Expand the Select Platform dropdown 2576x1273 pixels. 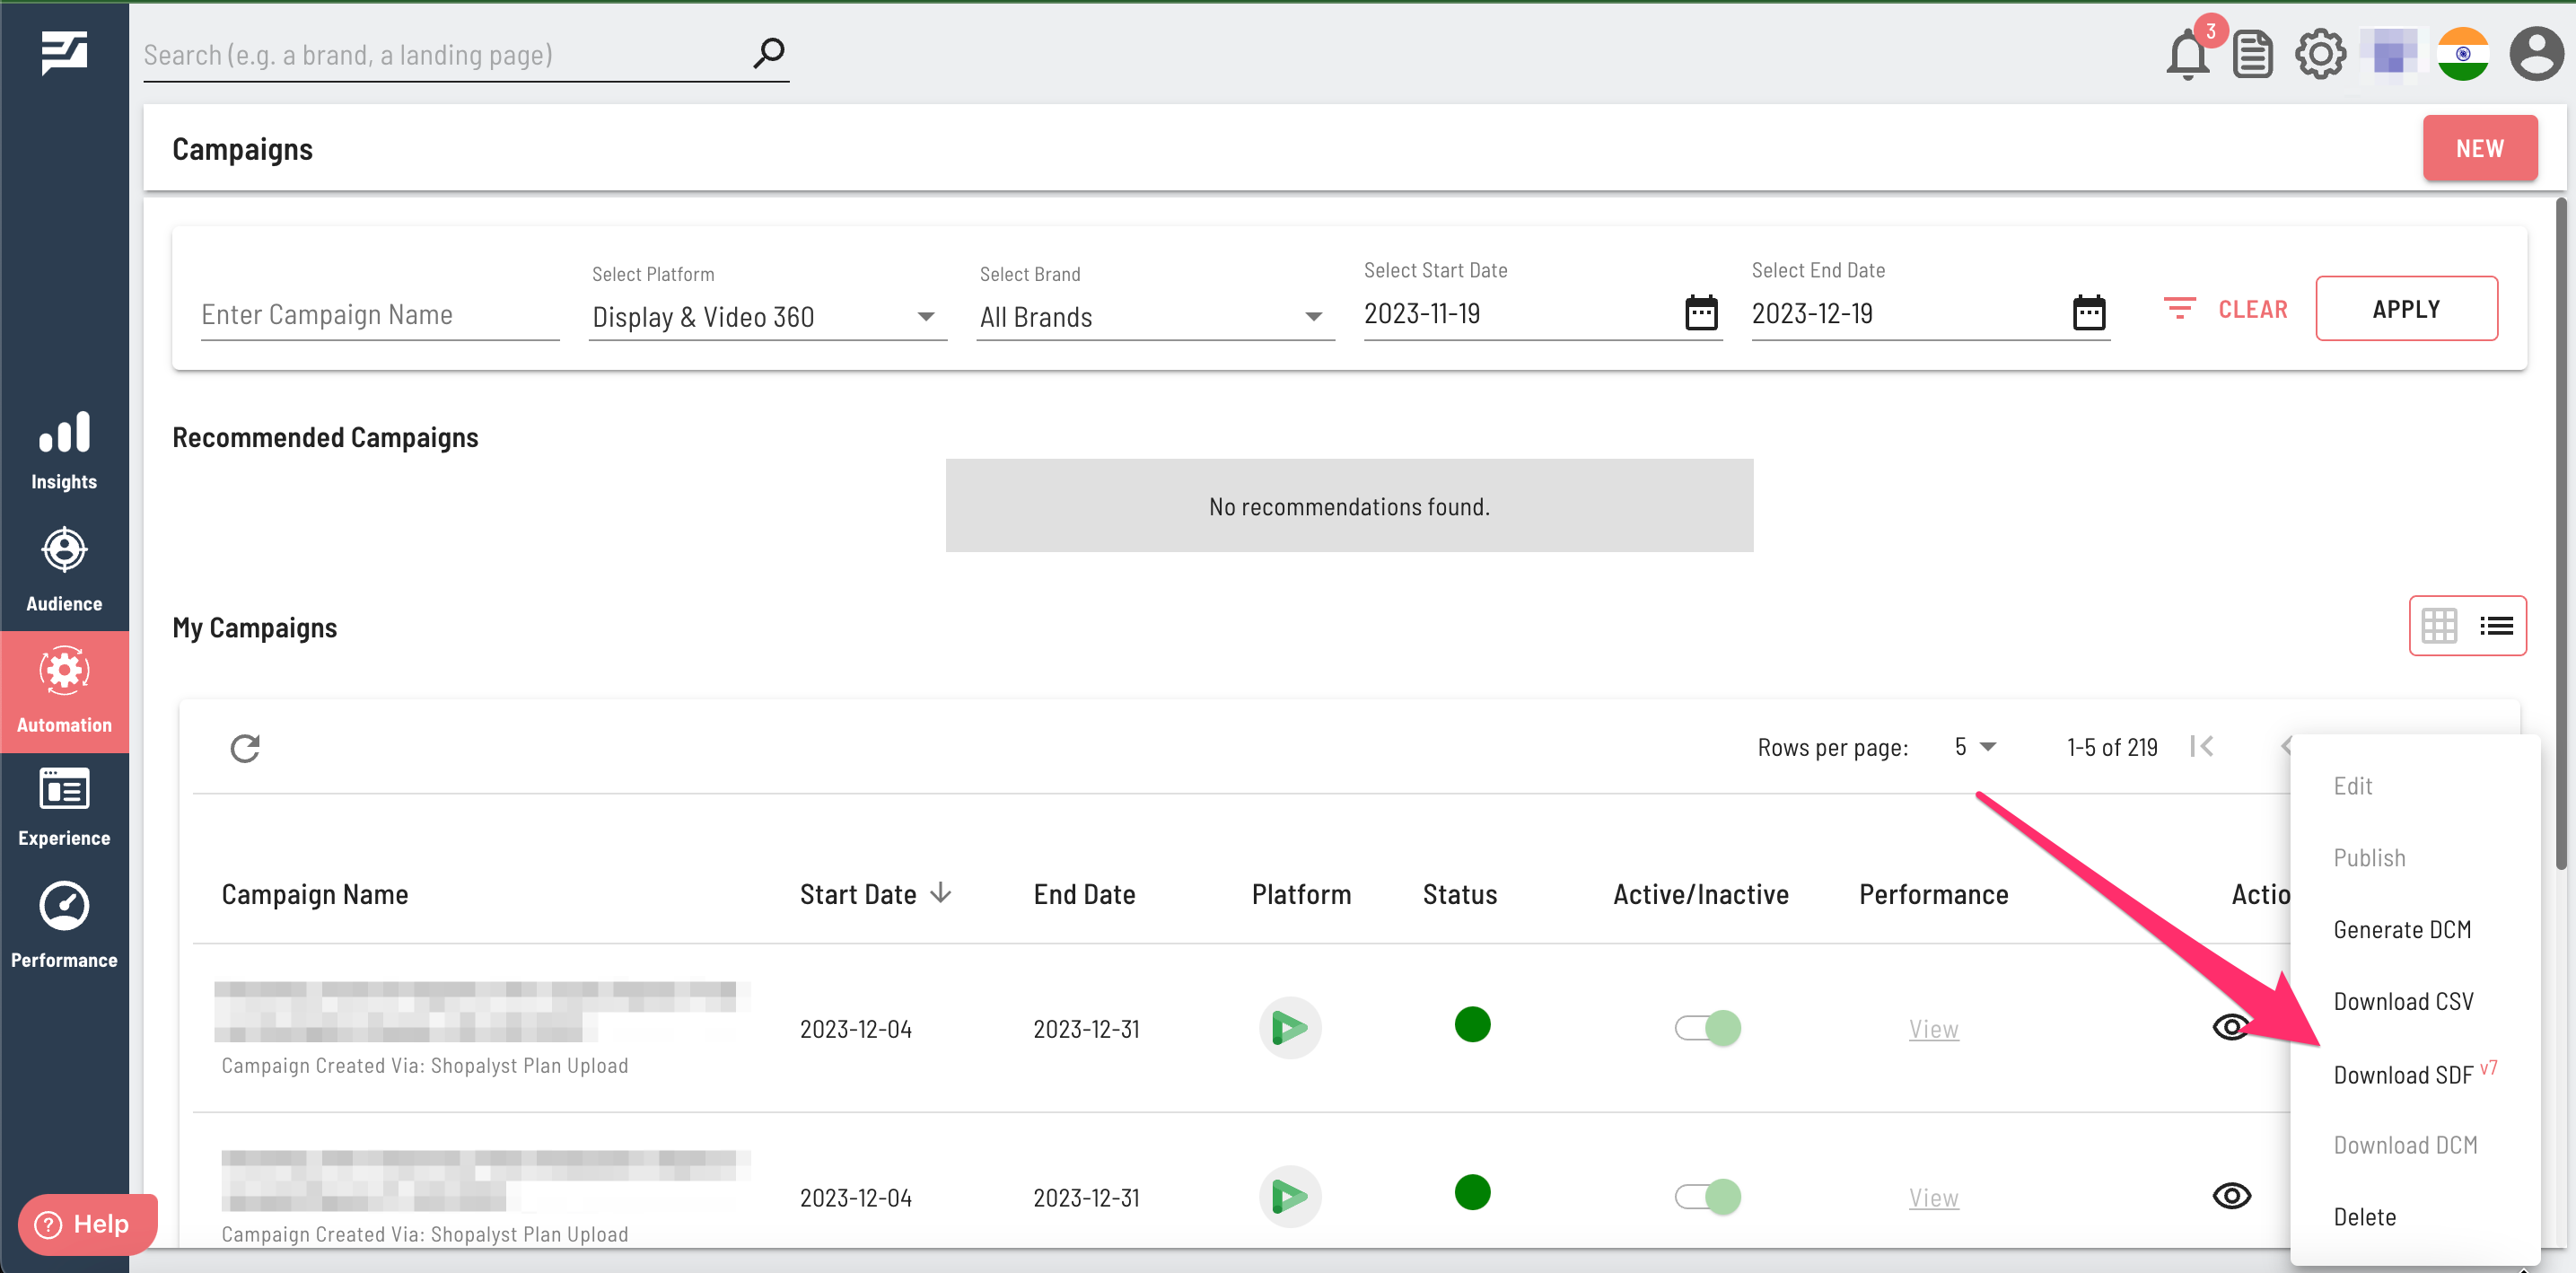point(767,317)
